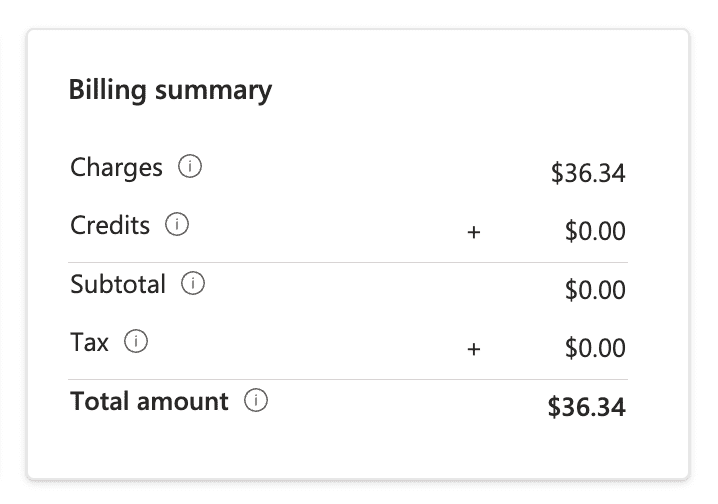The image size is (718, 504).
Task: Click the Charges label
Action: 116,167
